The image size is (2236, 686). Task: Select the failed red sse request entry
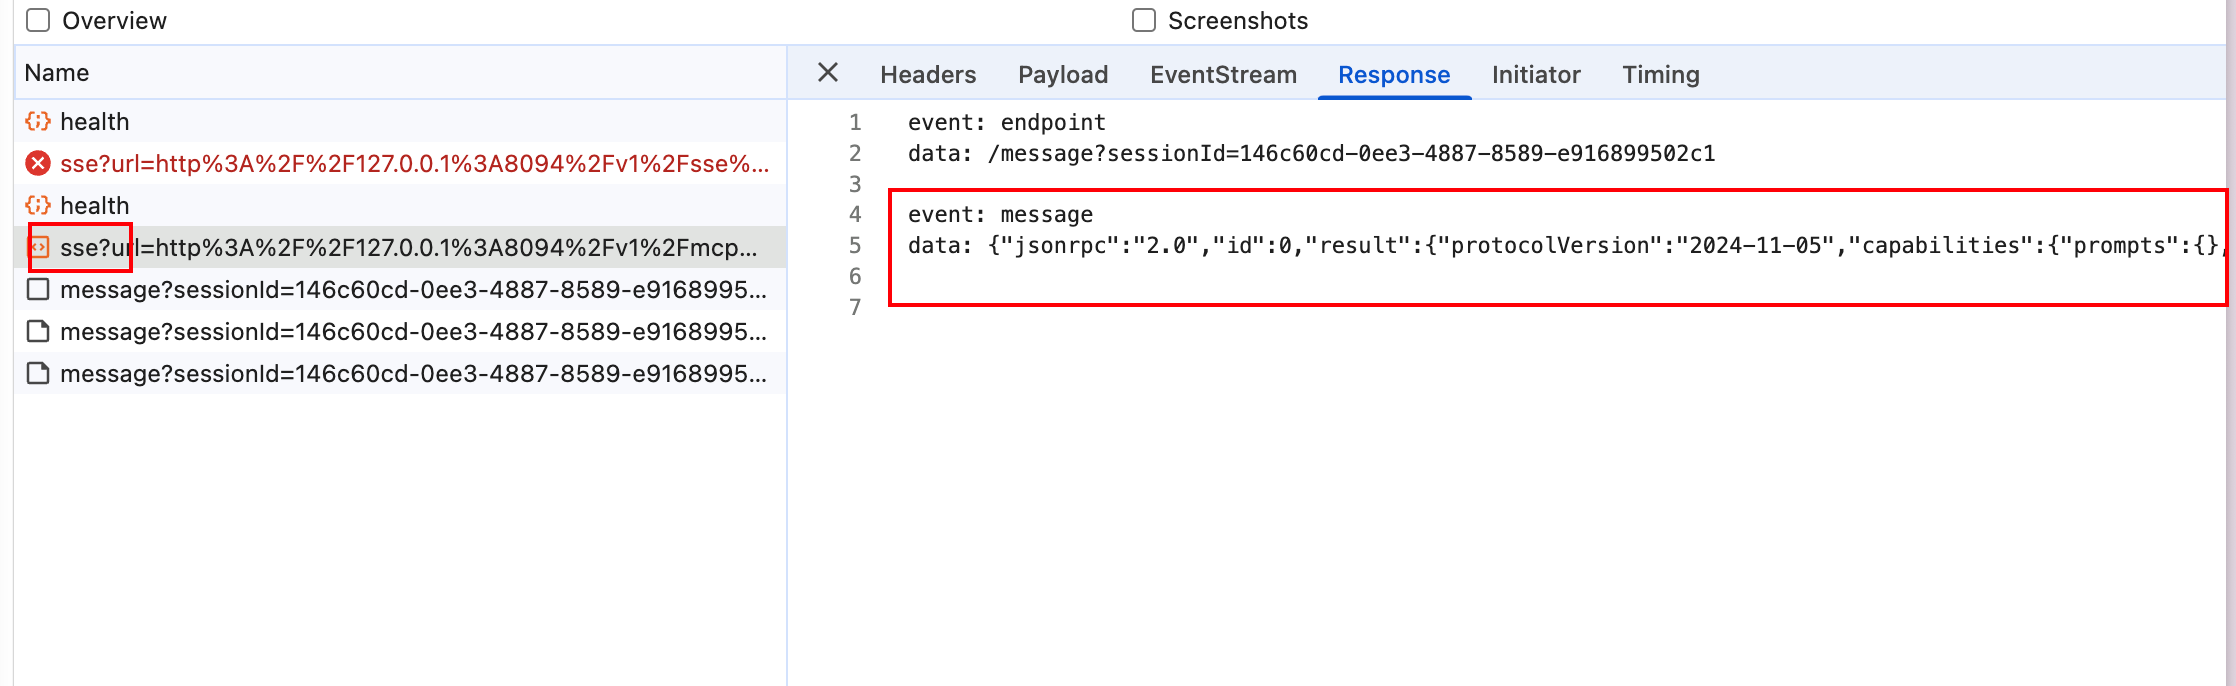[x=413, y=164]
